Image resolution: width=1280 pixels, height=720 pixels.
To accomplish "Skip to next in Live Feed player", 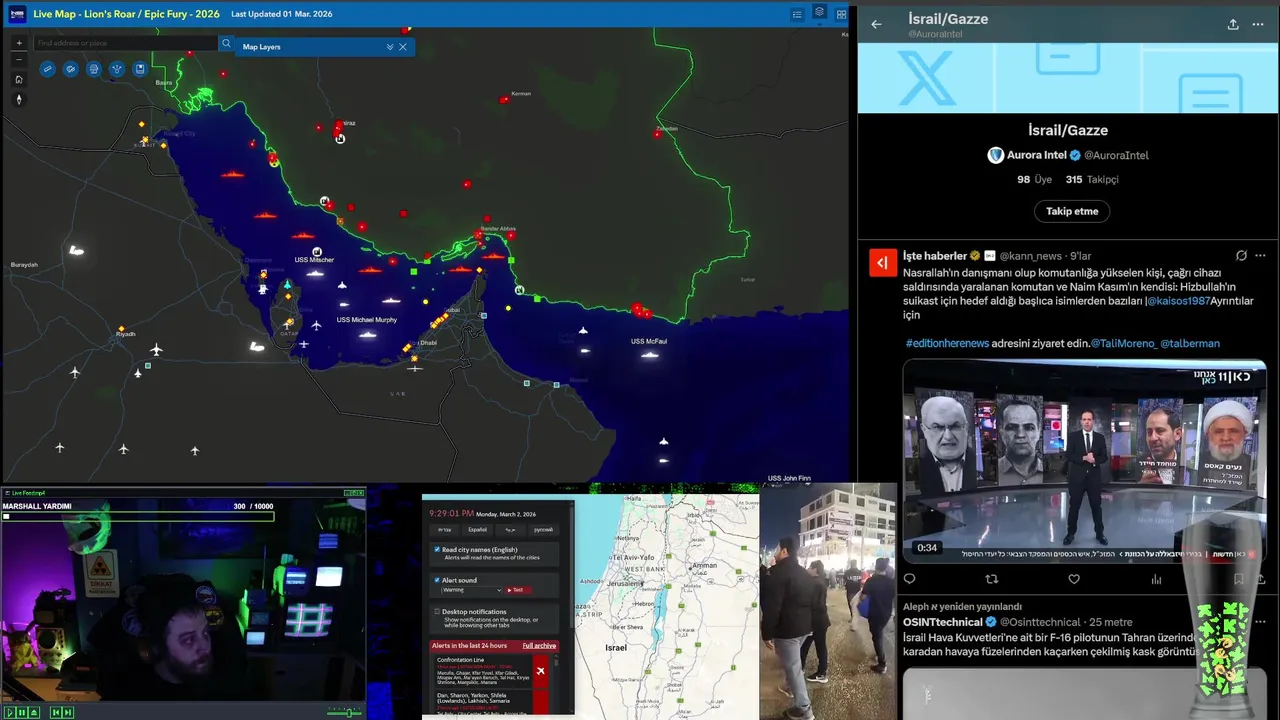I will pyautogui.click(x=68, y=712).
